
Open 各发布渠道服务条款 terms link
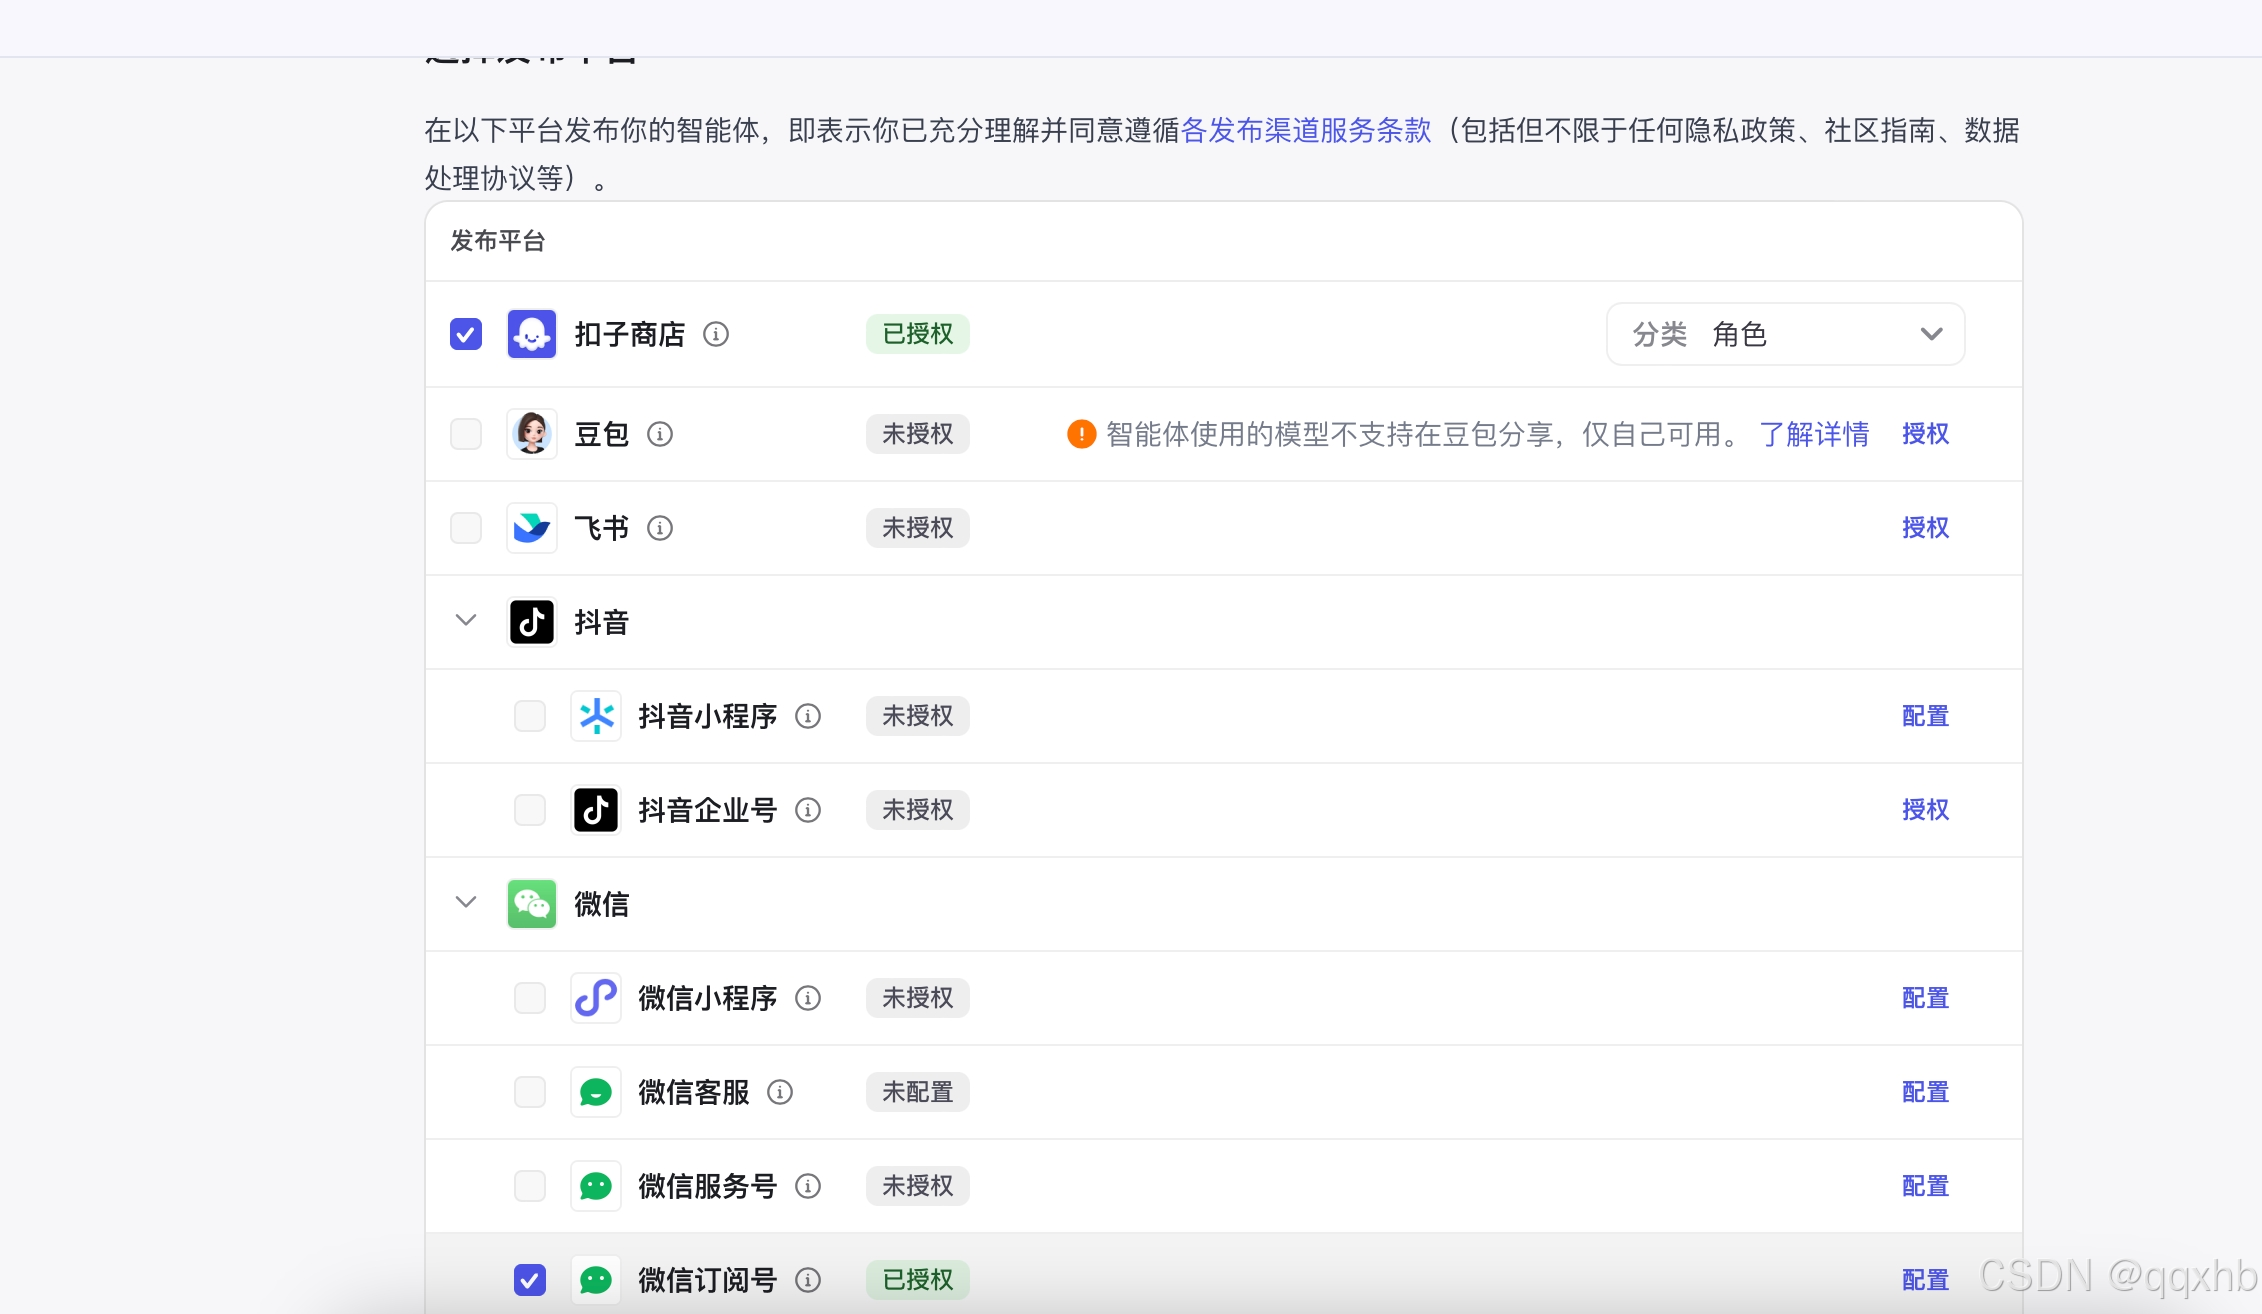(x=1306, y=130)
